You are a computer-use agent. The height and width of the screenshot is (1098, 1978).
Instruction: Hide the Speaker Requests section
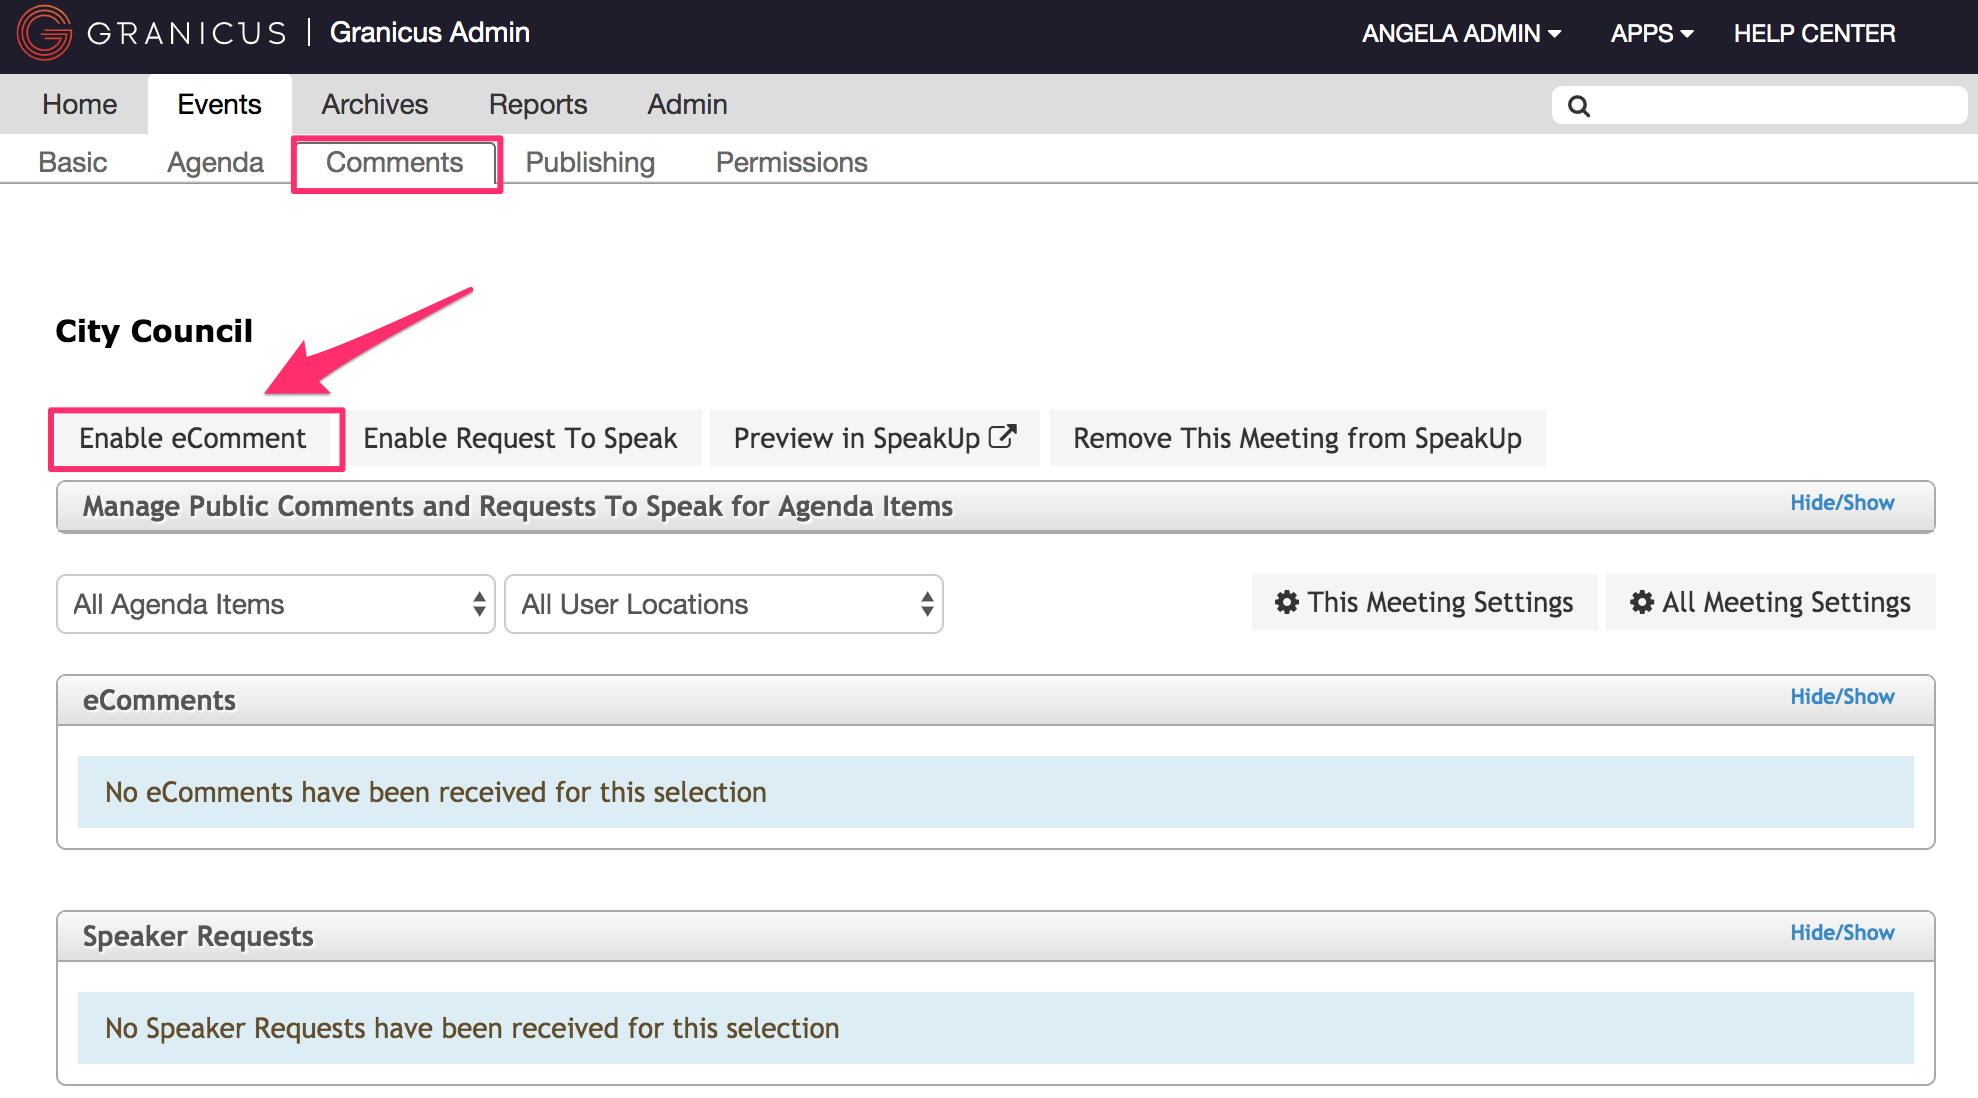coord(1842,932)
